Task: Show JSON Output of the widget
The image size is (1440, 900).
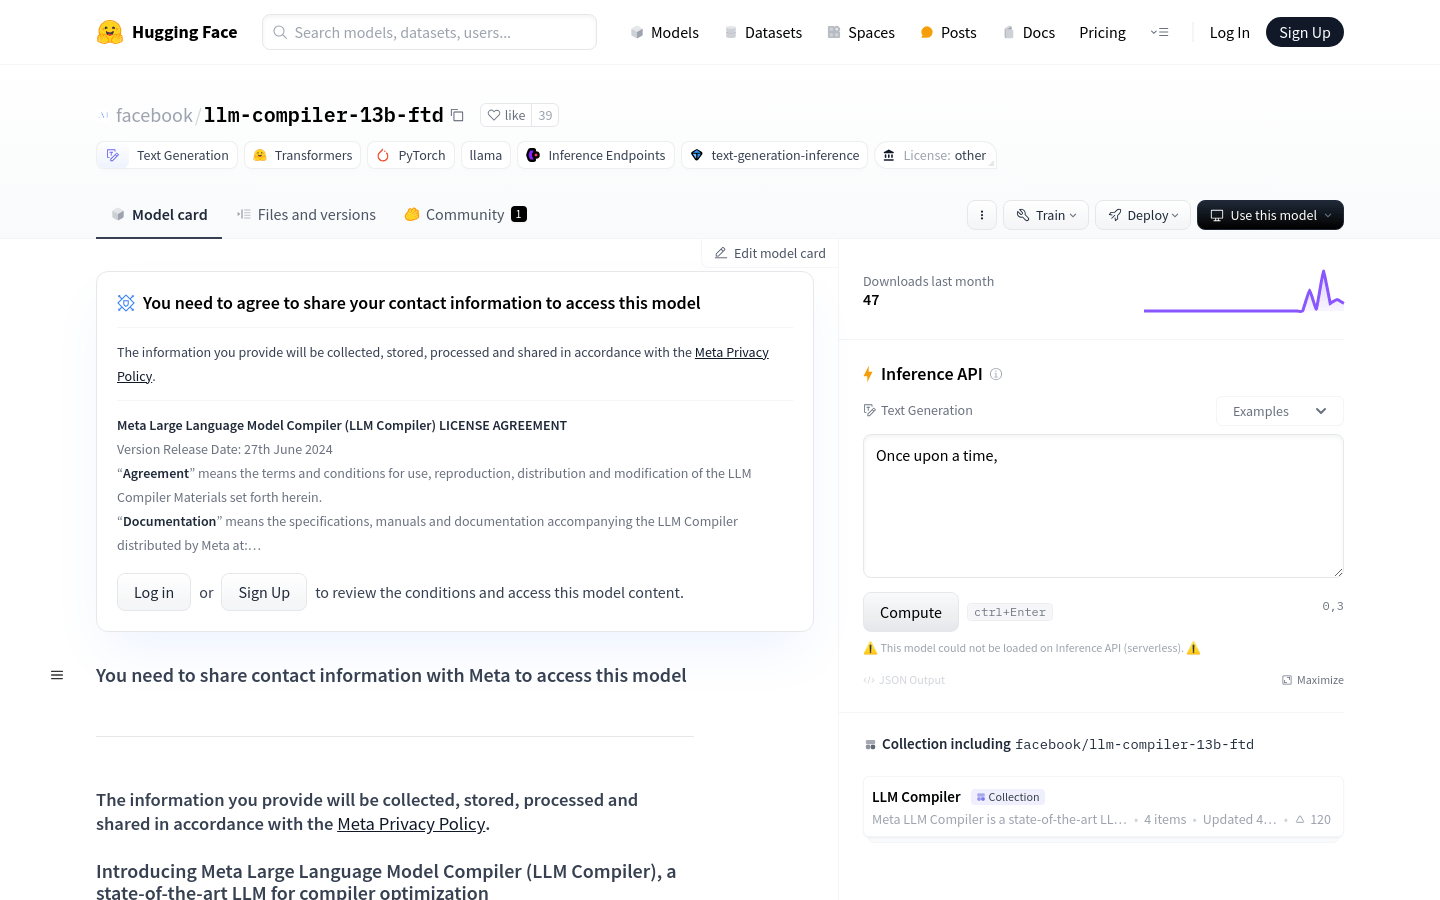Action: point(904,680)
